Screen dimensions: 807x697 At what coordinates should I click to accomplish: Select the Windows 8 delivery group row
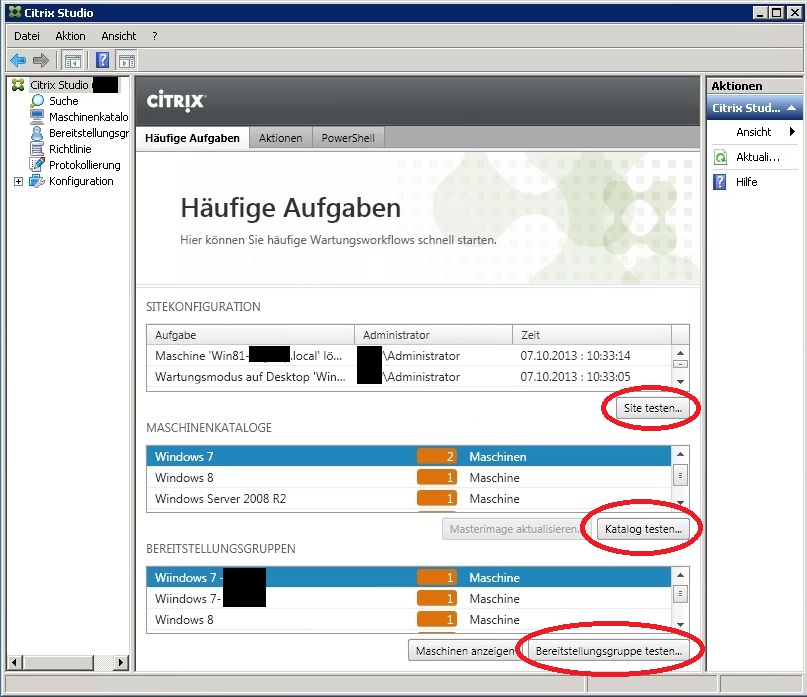click(x=409, y=620)
